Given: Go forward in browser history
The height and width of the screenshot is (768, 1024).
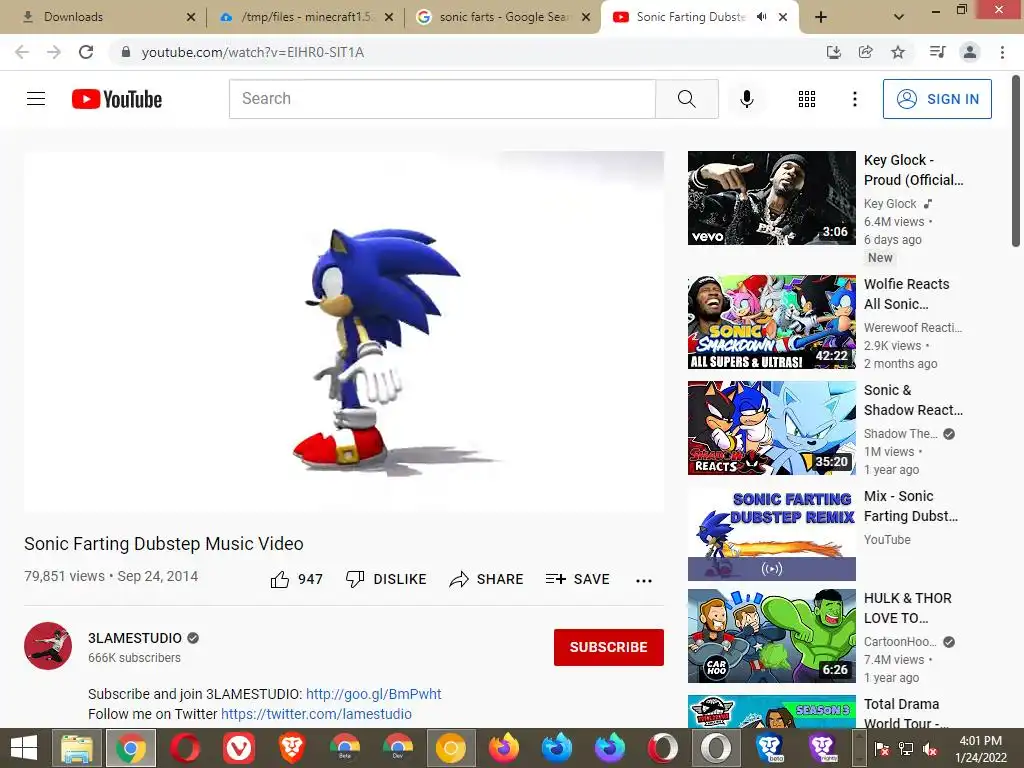Looking at the screenshot, I should coord(54,52).
